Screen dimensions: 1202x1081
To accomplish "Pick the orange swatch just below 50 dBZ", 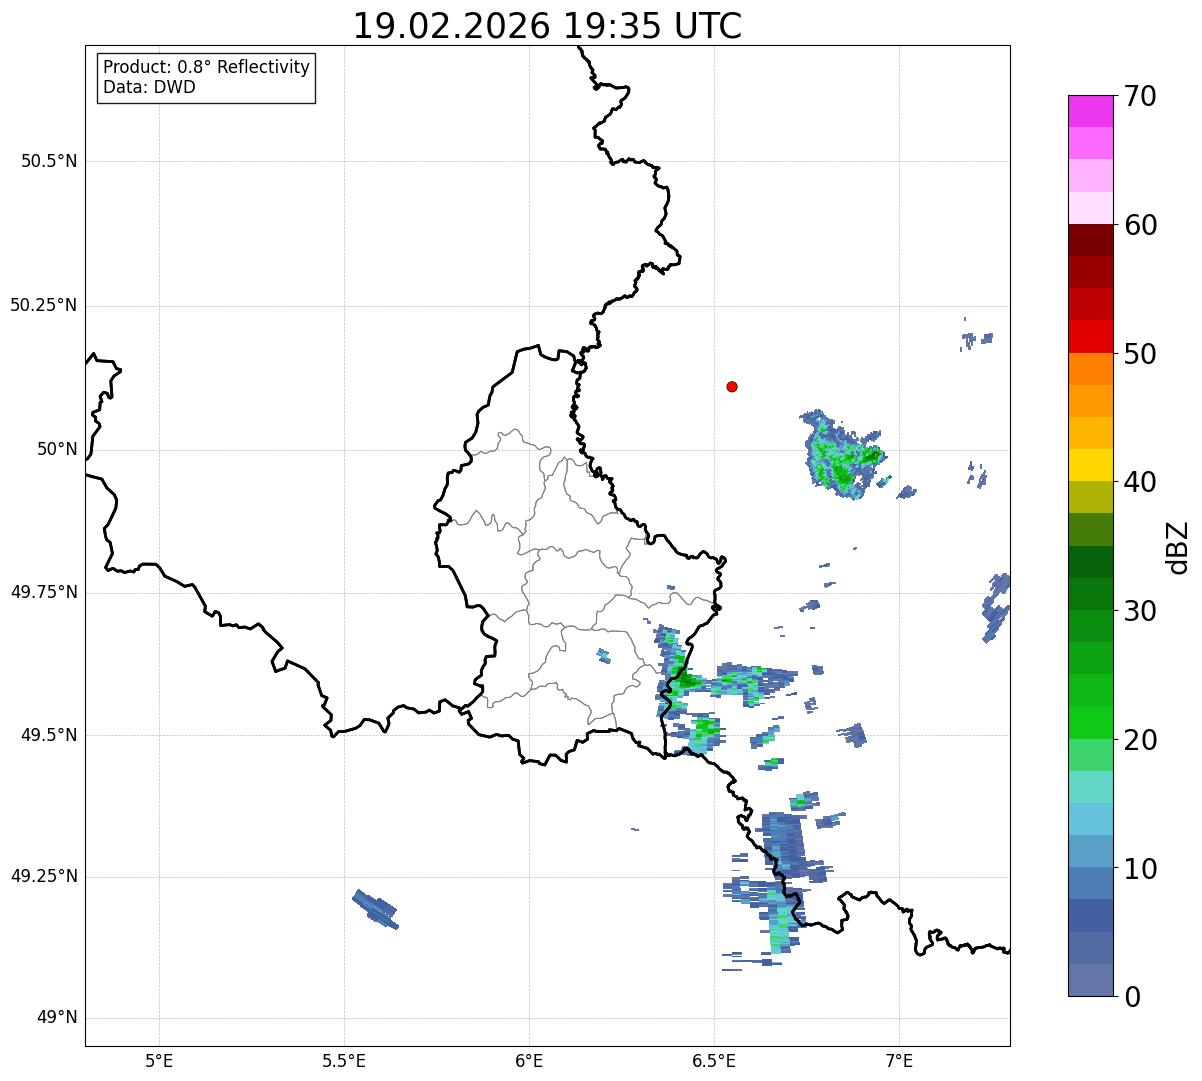I will click(1090, 369).
